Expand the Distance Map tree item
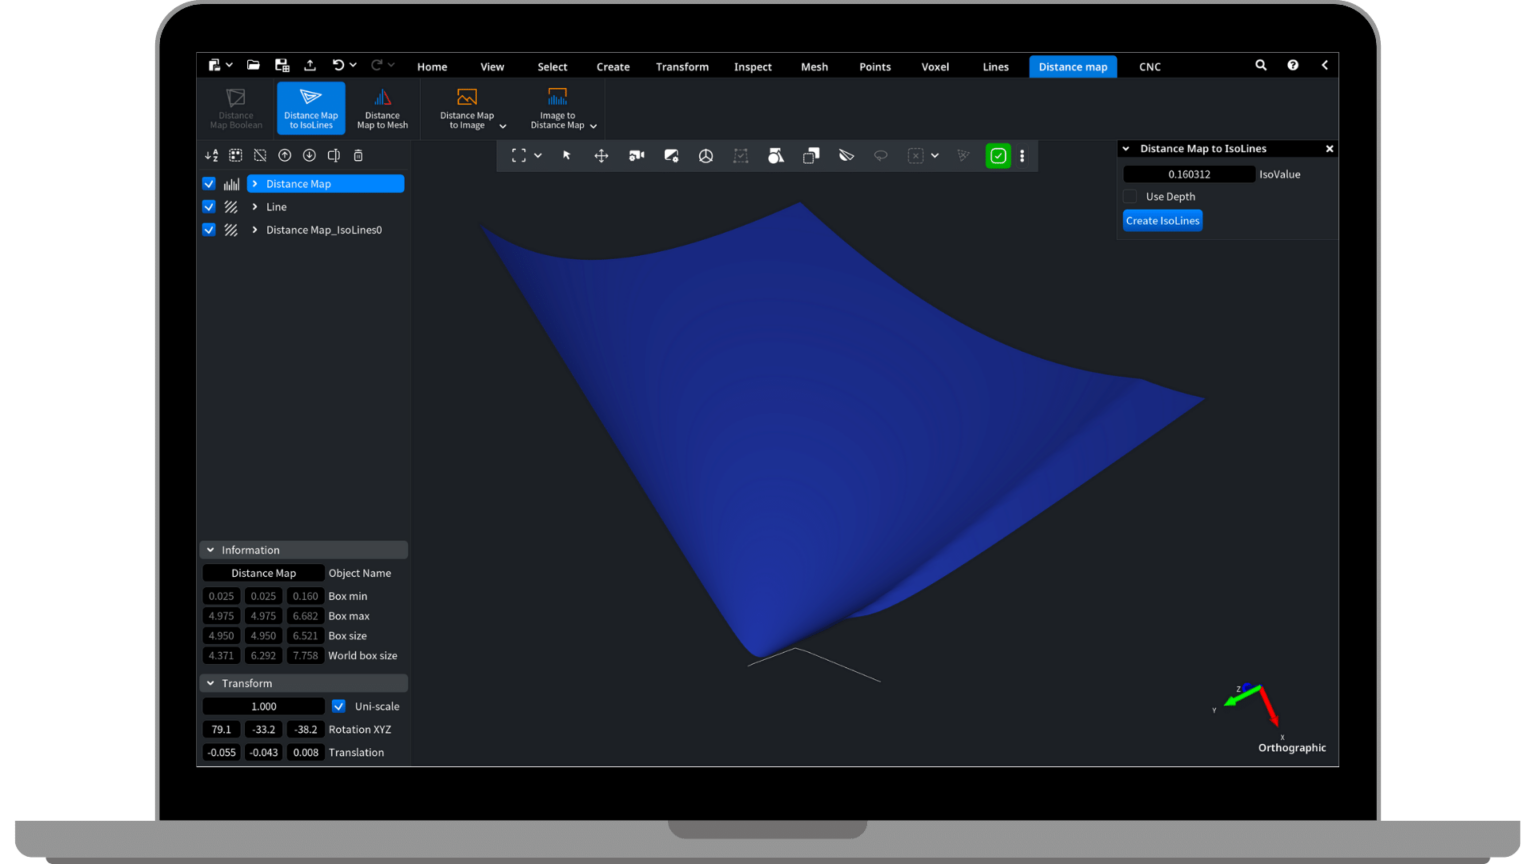Viewport: 1536px width, 864px height. pyautogui.click(x=256, y=183)
